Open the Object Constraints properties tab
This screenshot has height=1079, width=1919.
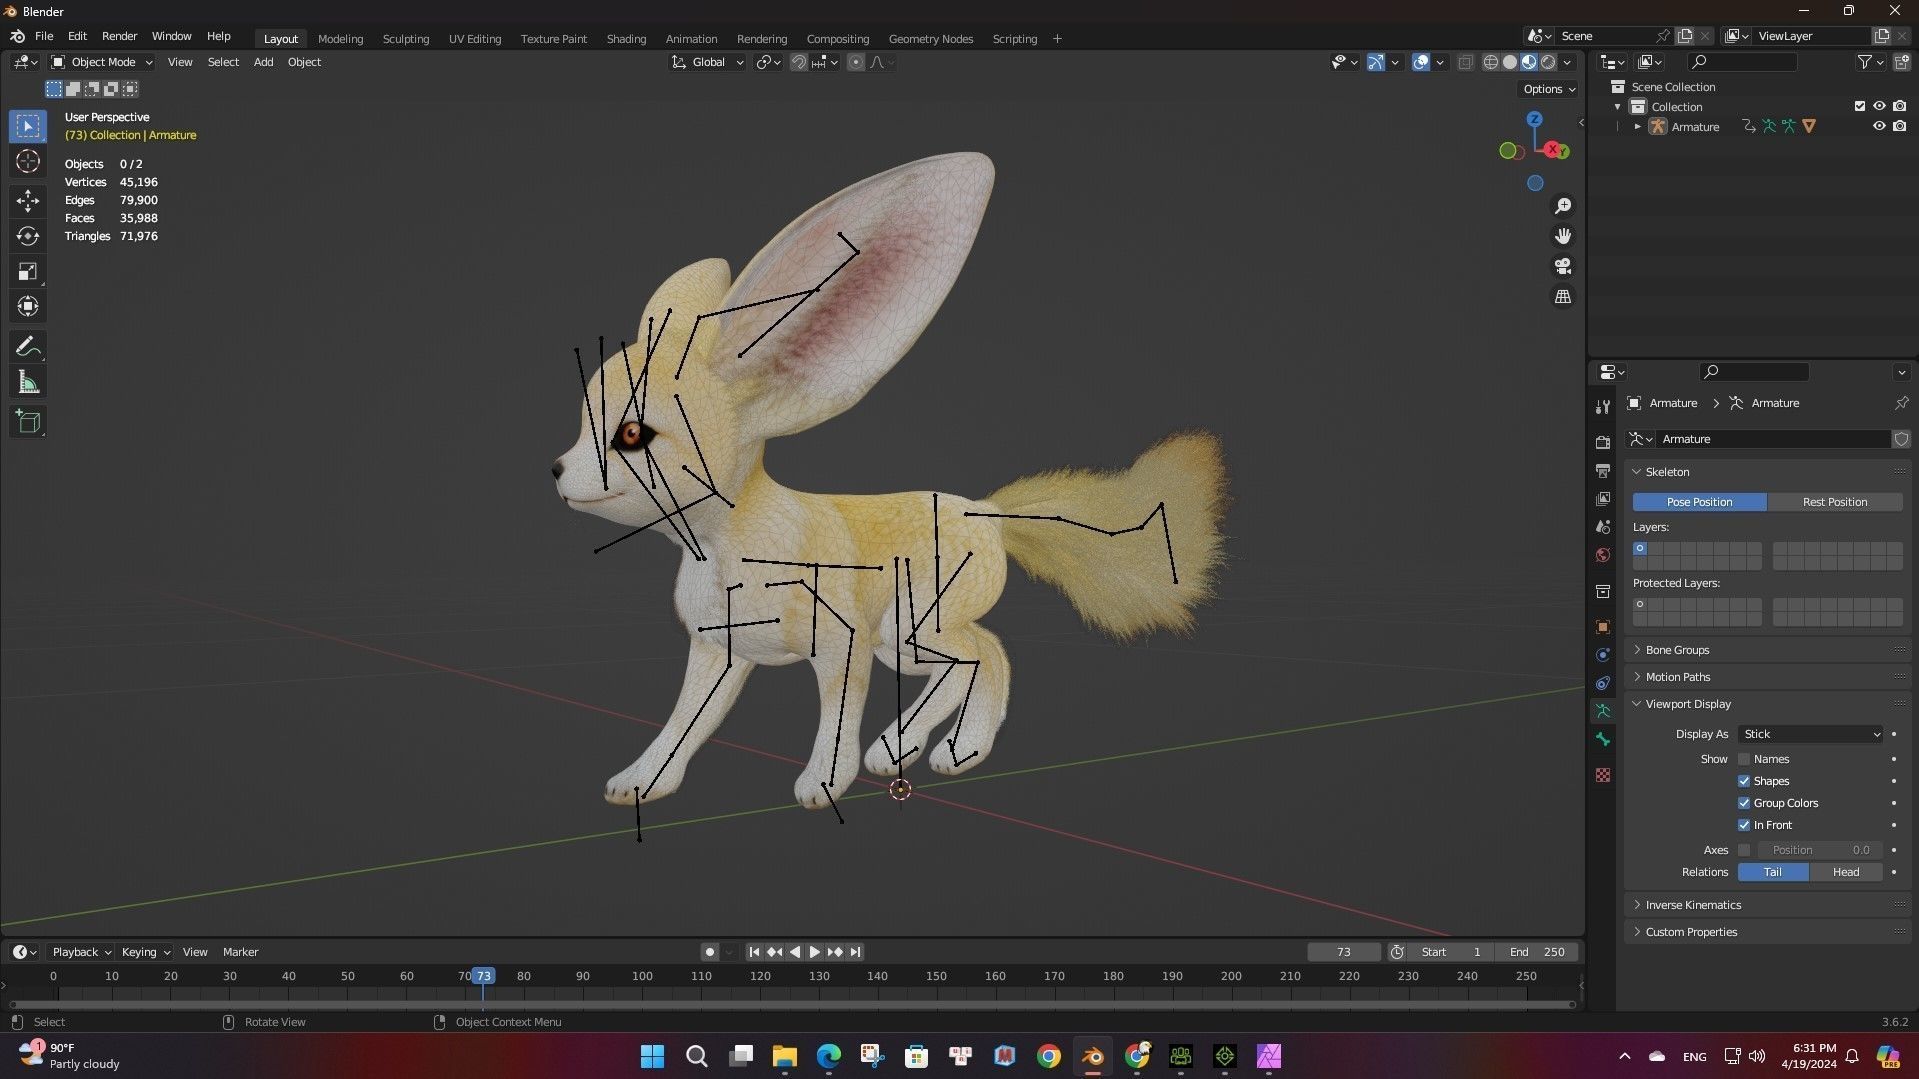click(1603, 683)
